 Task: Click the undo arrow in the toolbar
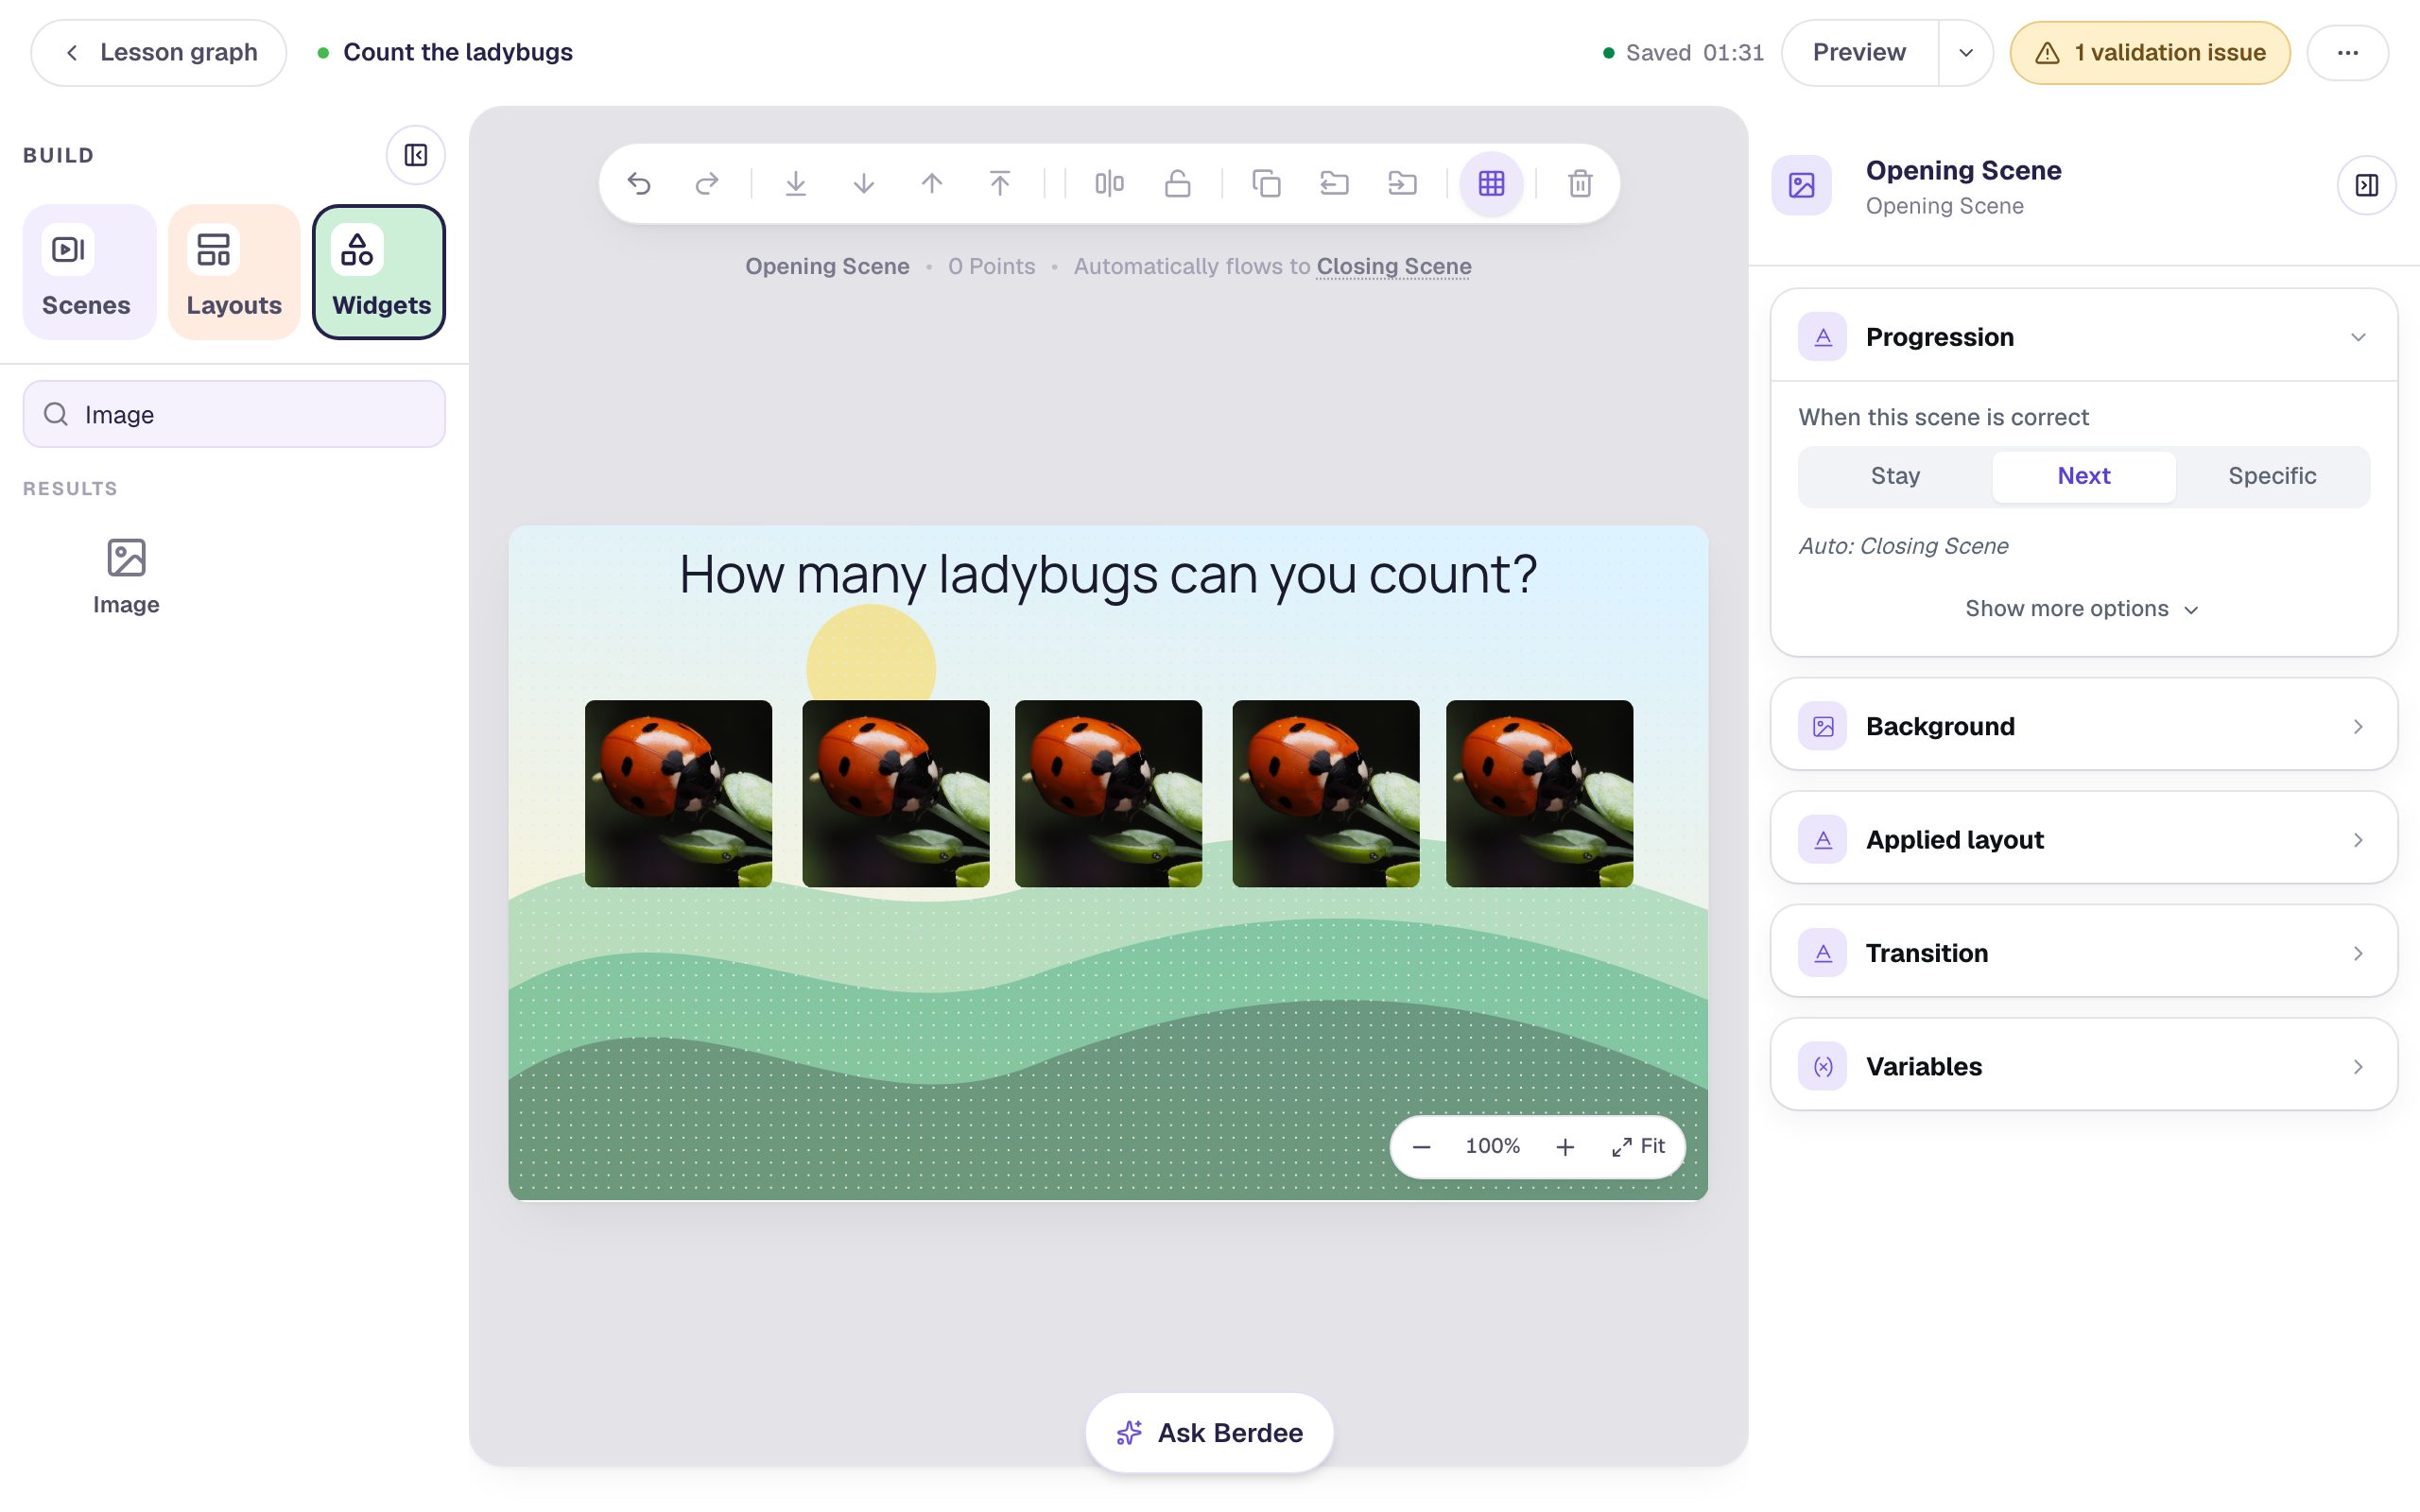coord(639,184)
